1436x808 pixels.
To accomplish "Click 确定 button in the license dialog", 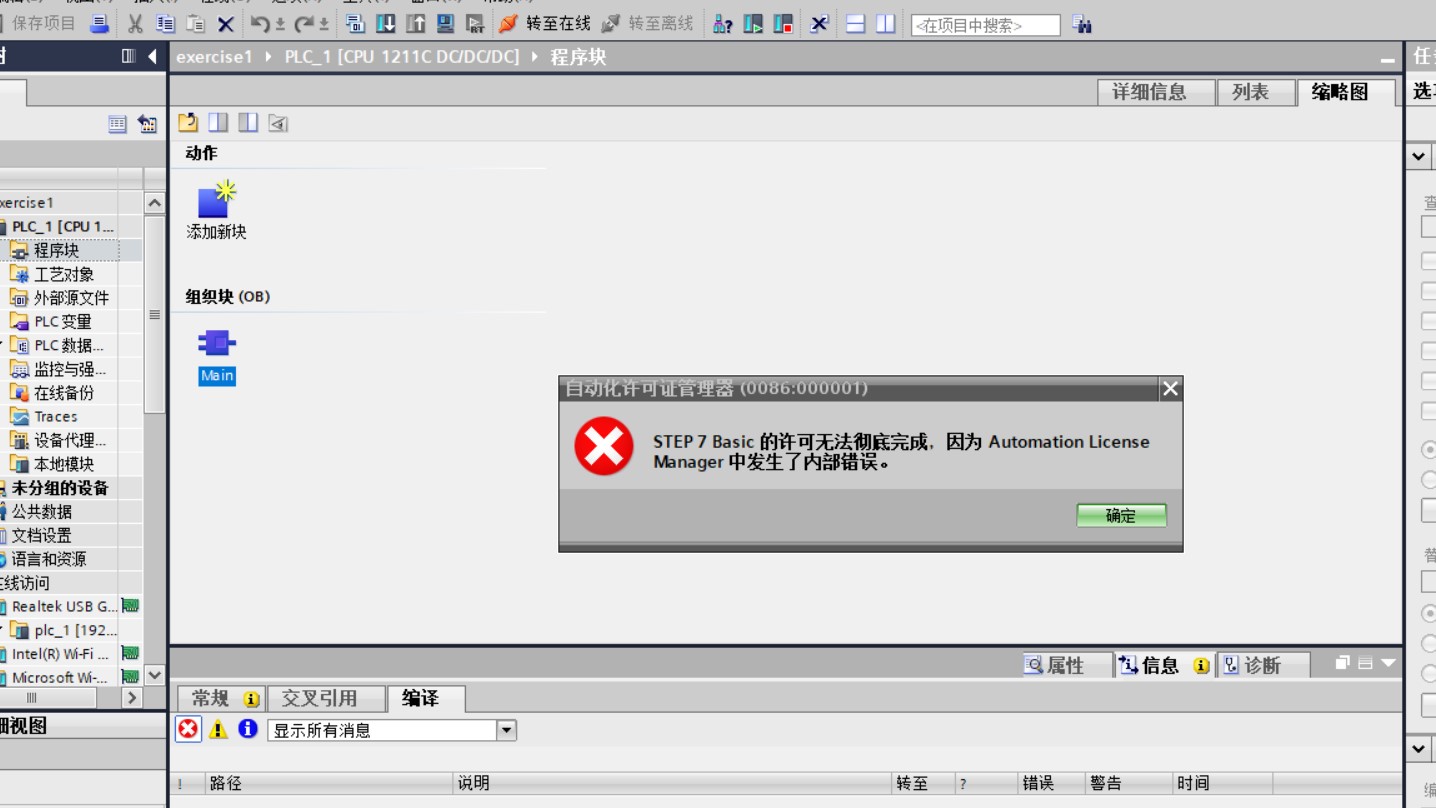I will 1120,515.
